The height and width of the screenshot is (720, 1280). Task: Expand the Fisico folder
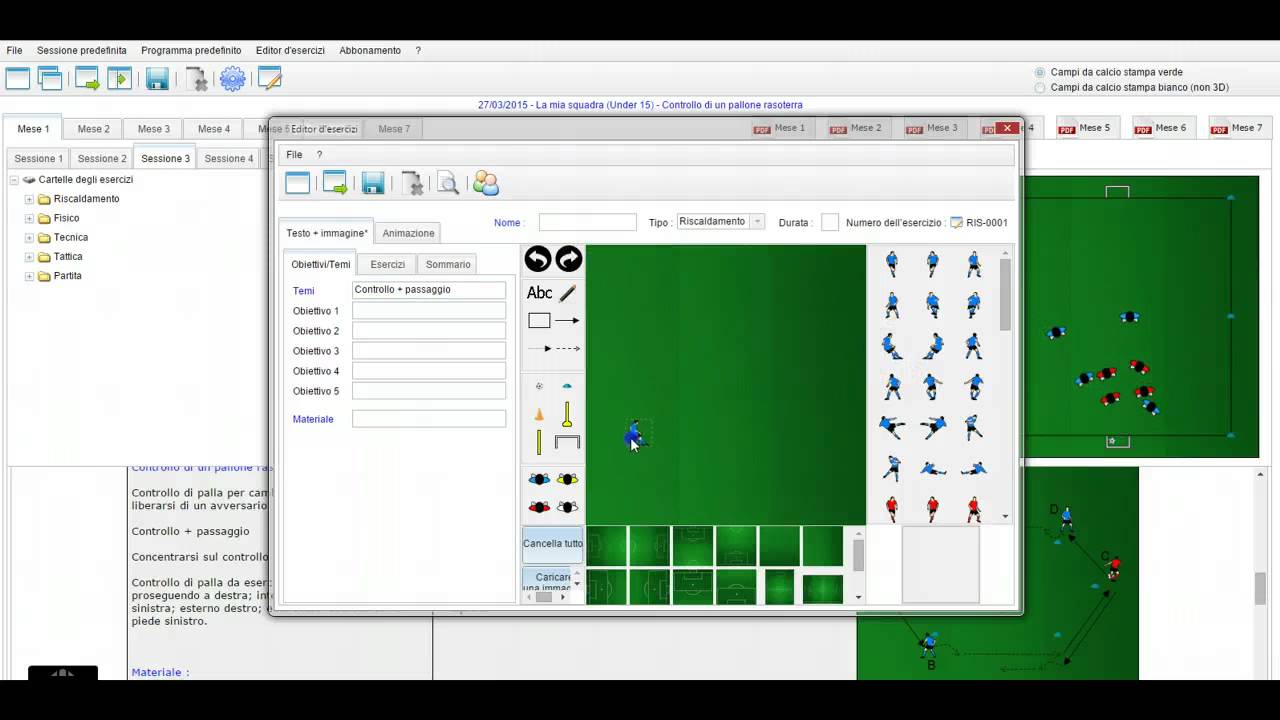(29, 218)
